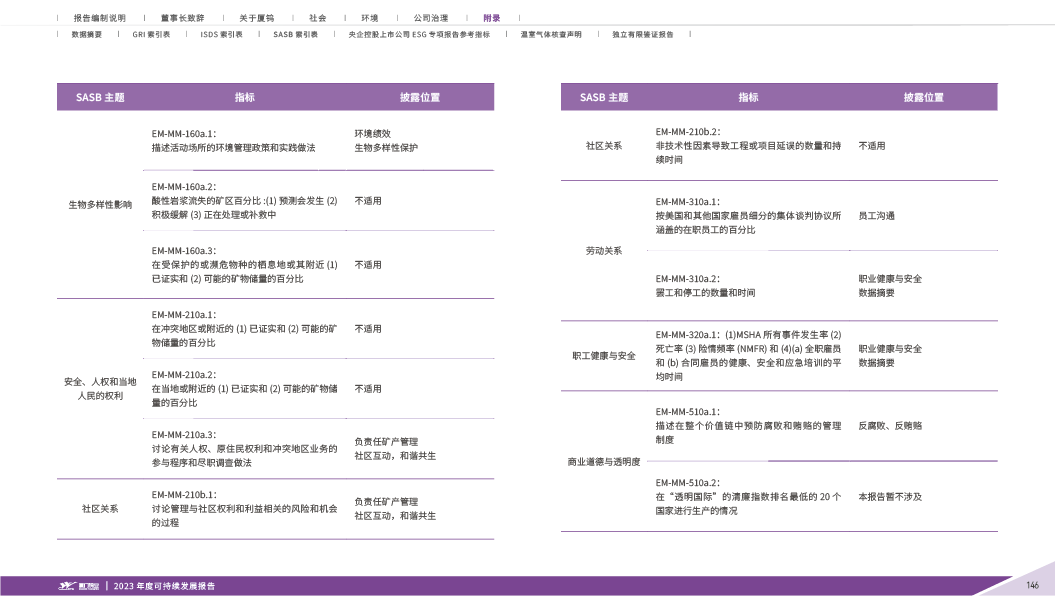This screenshot has width=1055, height=596.
Task: Click the EM-MM-160a.1 indicator code
Action: pyautogui.click(x=184, y=133)
